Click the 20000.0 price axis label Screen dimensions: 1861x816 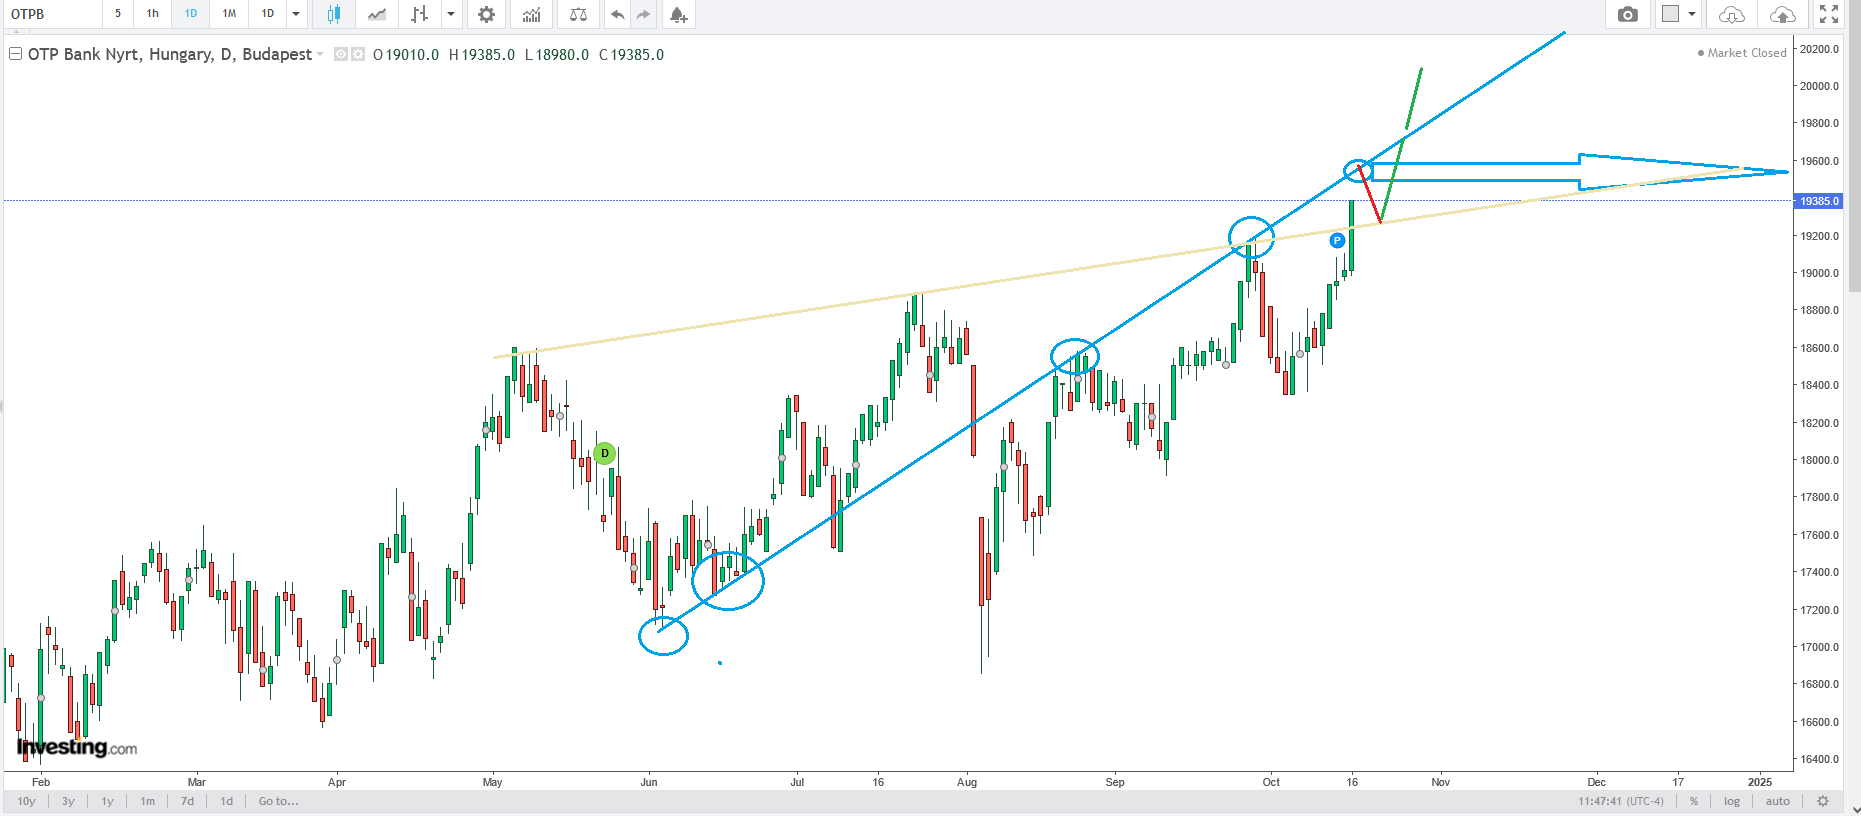pyautogui.click(x=1820, y=86)
